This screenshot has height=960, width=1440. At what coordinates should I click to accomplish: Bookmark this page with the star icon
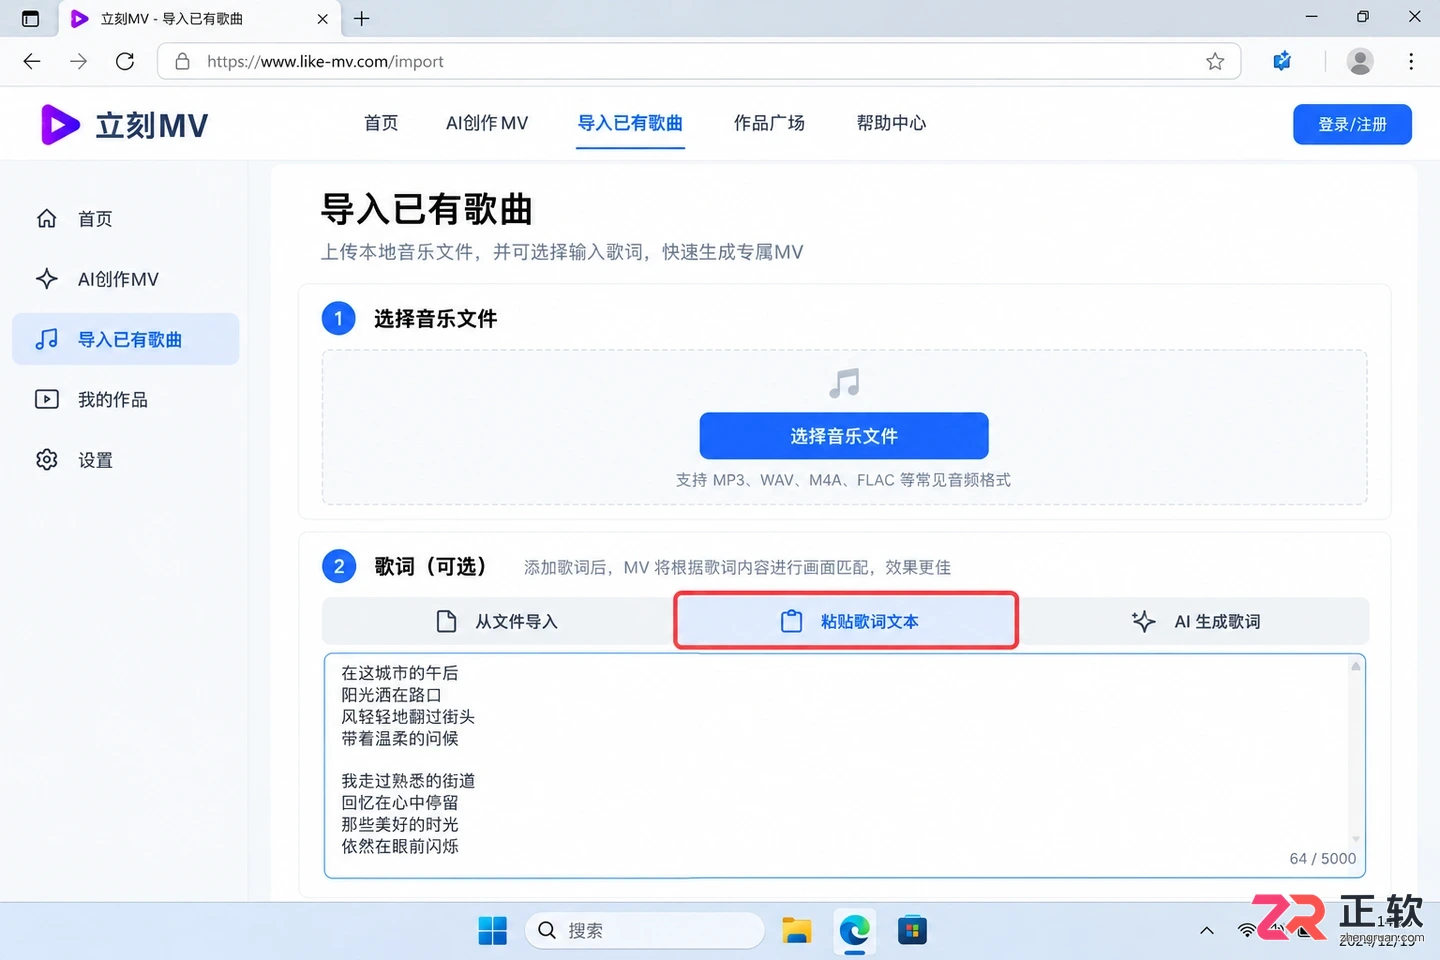[1215, 61]
